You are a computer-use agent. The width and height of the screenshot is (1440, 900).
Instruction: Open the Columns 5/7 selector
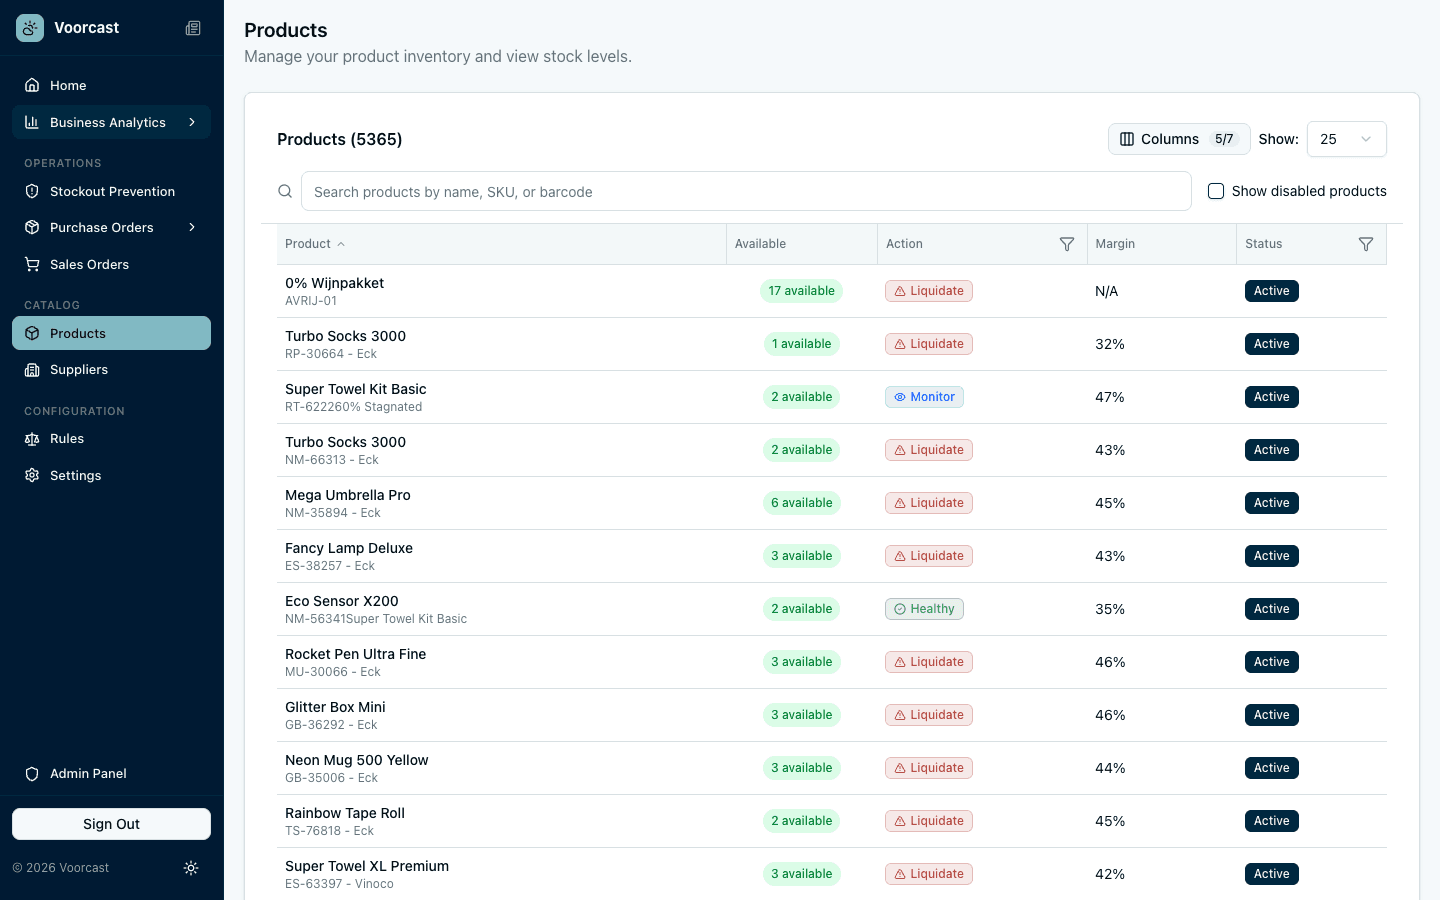coord(1178,139)
